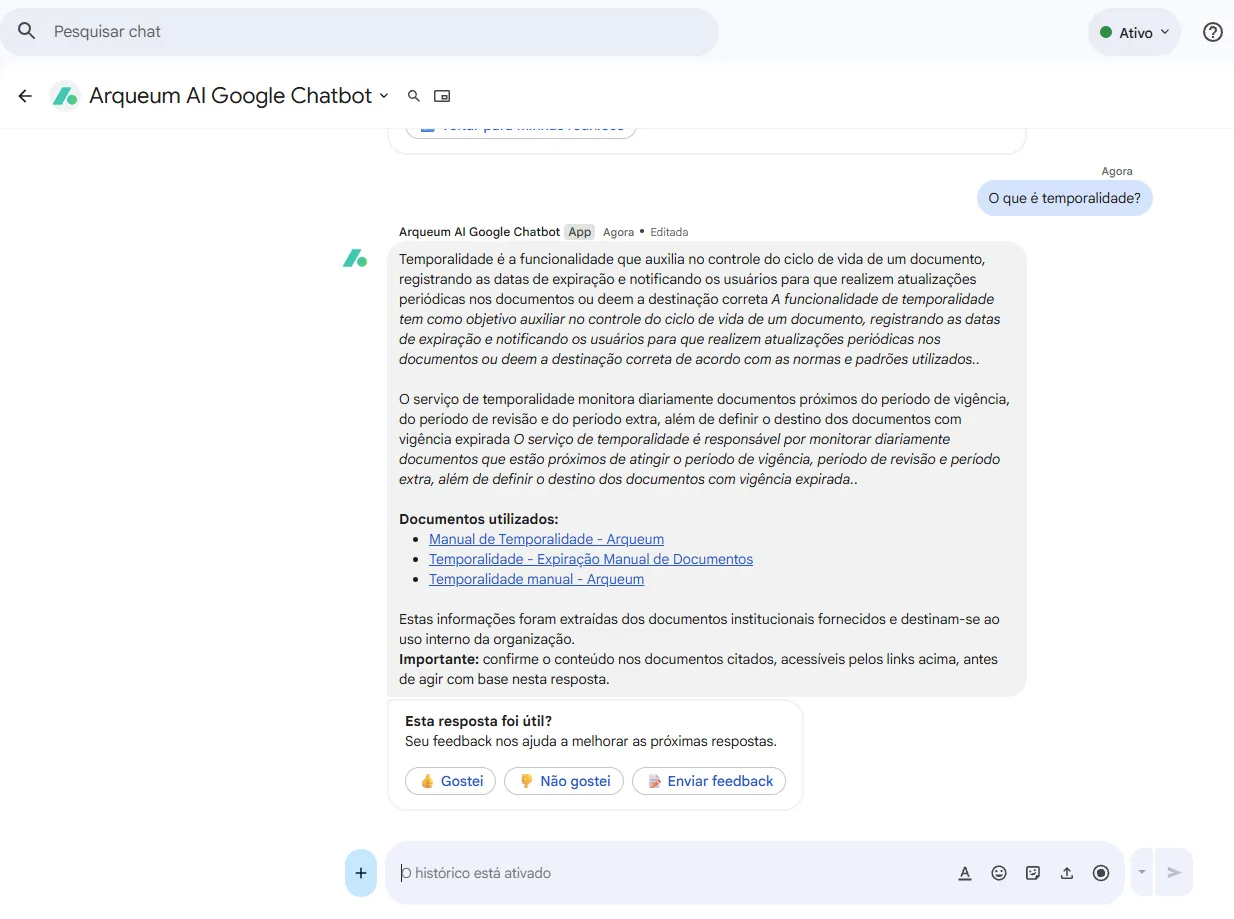The image size is (1234, 919).
Task: Click the plus button to add attachment
Action: pyautogui.click(x=361, y=873)
